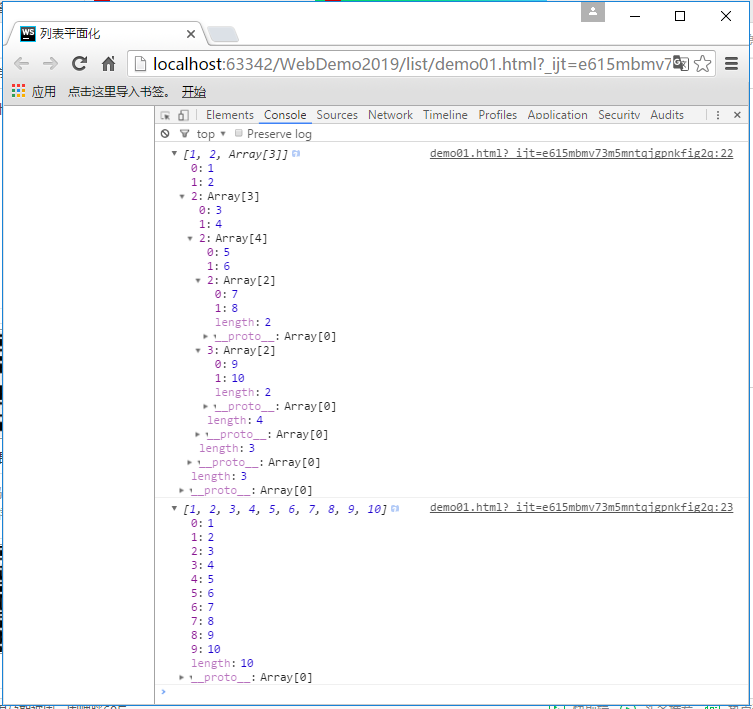The width and height of the screenshot is (753, 709).
Task: Open source link demo01.html line 22
Action: click(581, 153)
